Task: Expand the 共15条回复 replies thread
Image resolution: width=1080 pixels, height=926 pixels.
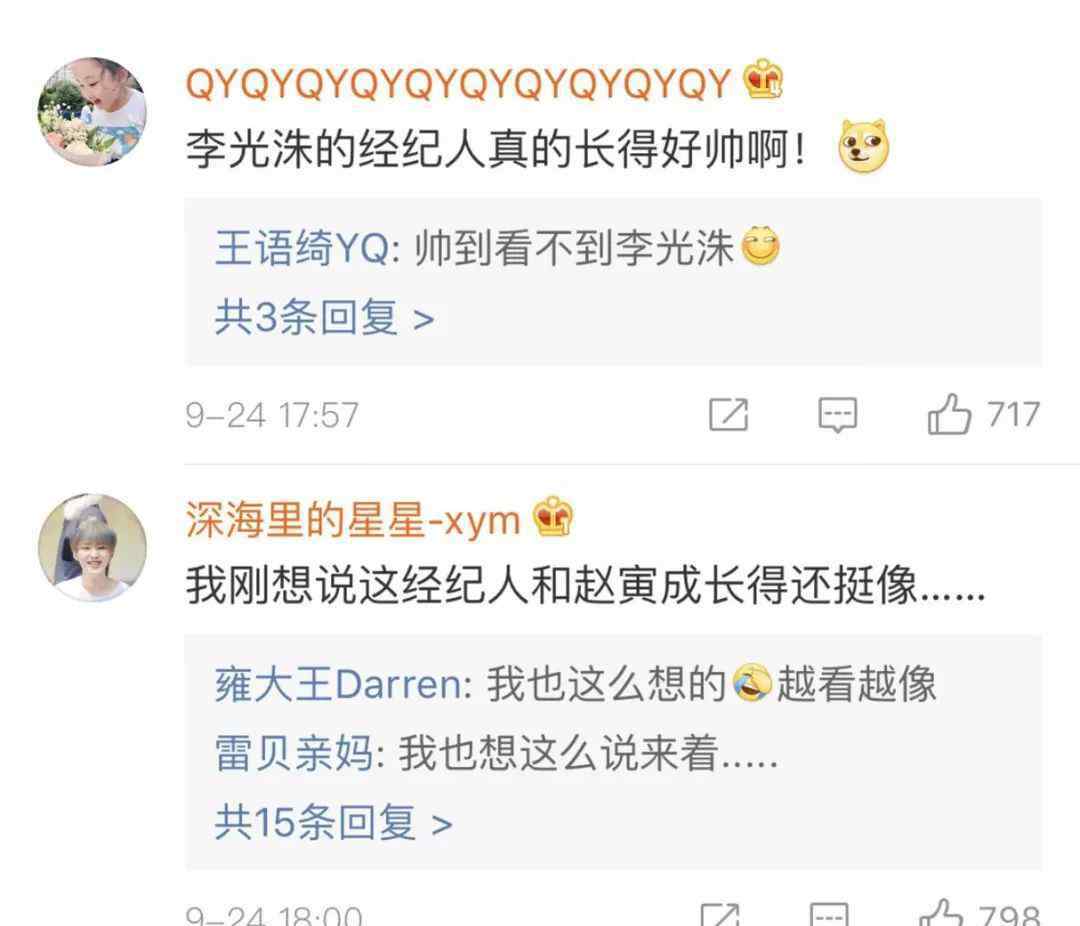Action: click(333, 822)
